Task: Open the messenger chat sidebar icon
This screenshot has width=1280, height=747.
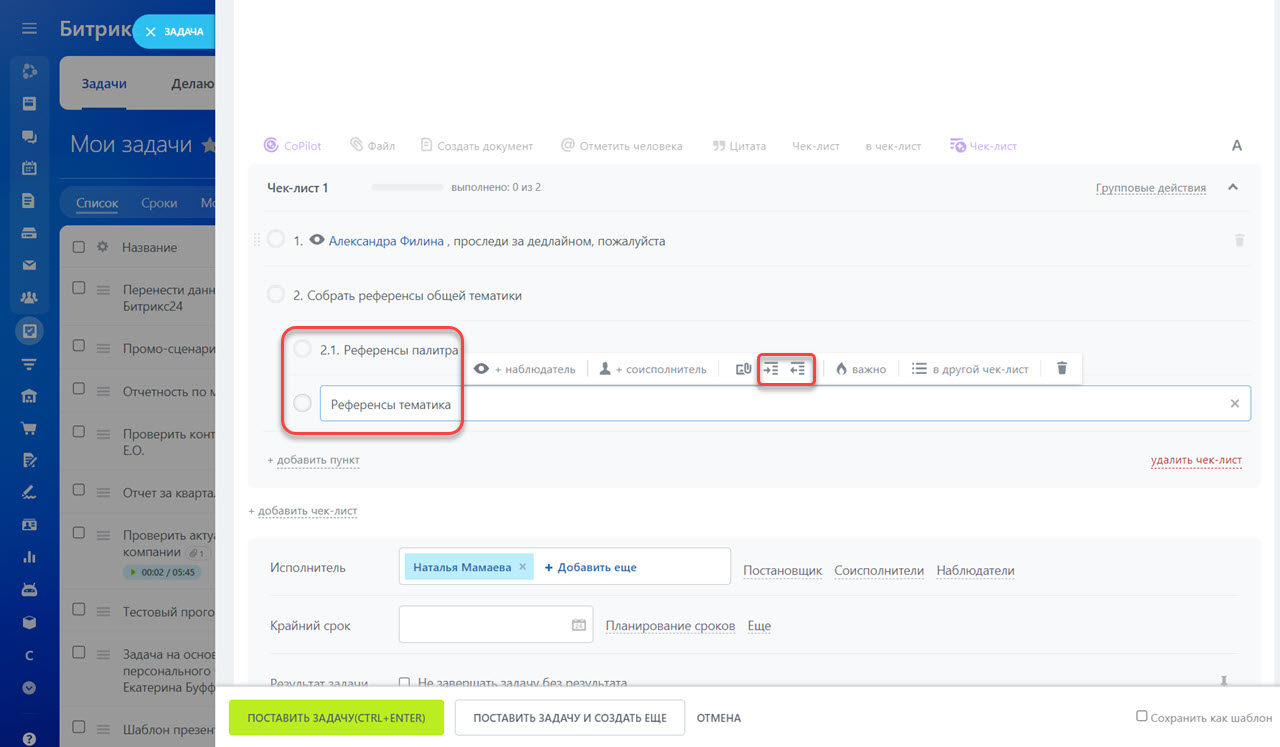Action: (29, 136)
